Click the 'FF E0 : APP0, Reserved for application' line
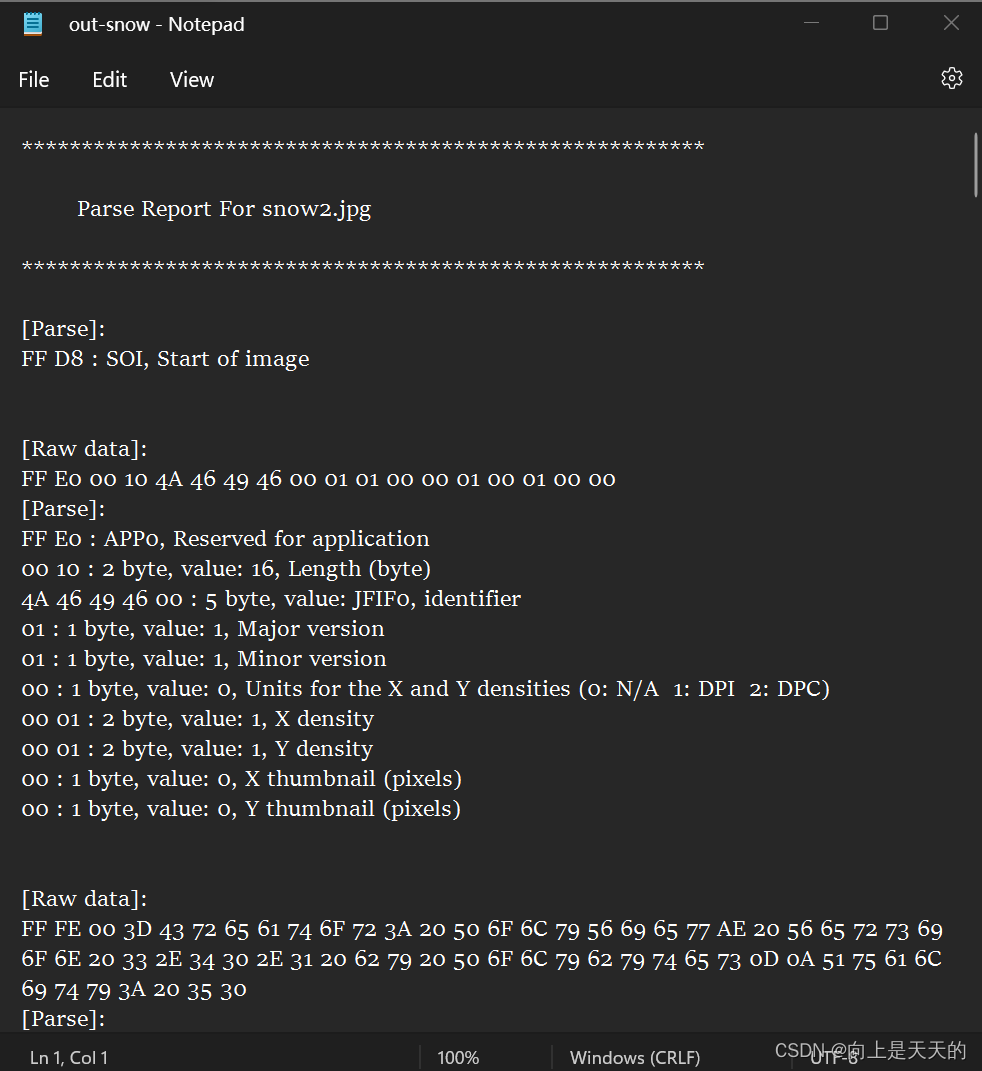Image resolution: width=982 pixels, height=1071 pixels. [x=225, y=539]
